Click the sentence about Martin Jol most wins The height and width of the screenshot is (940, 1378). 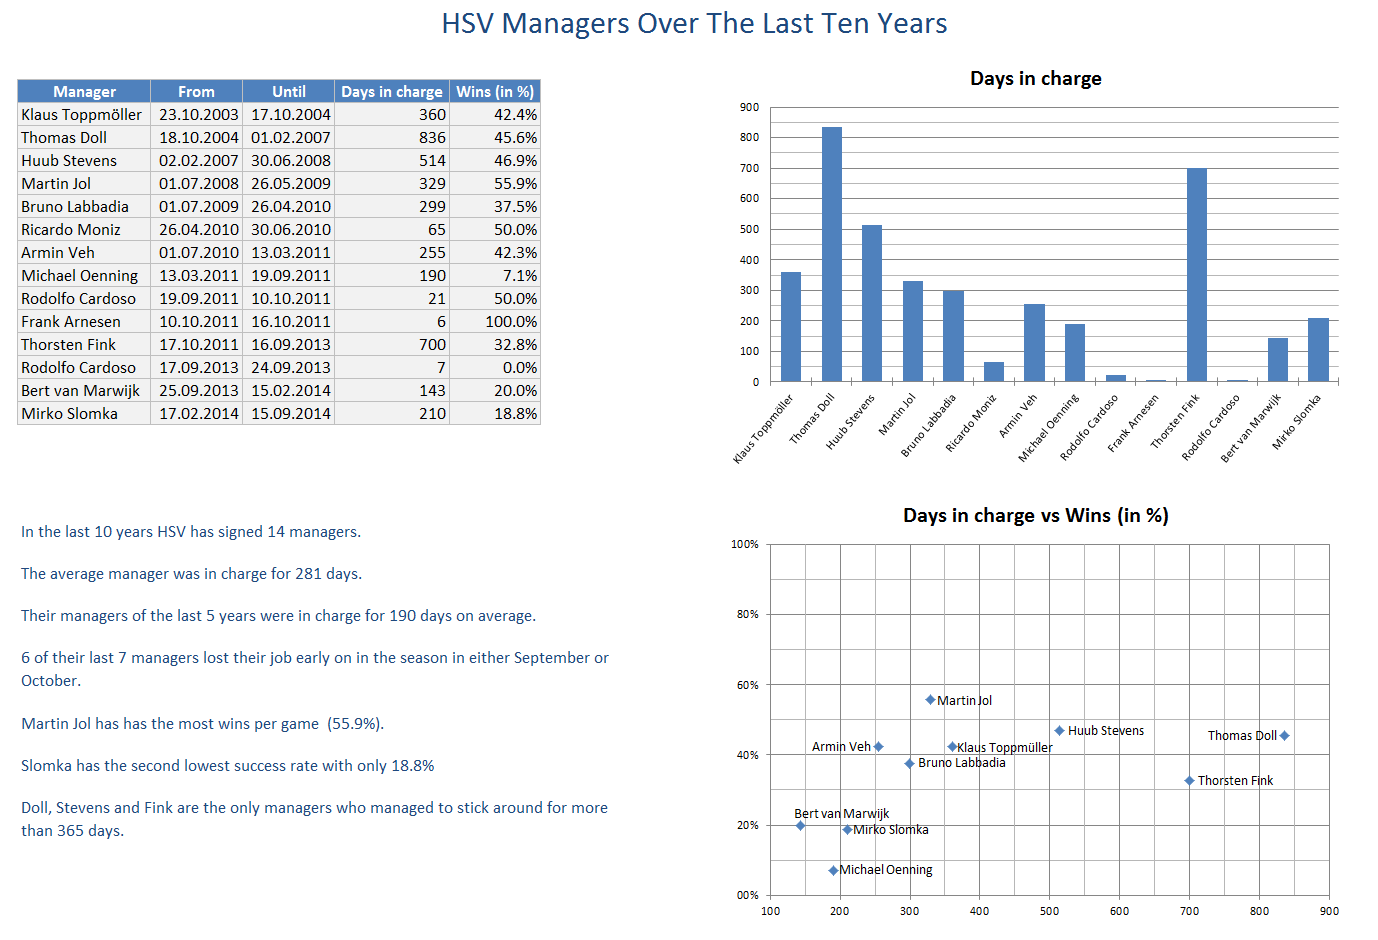point(202,724)
